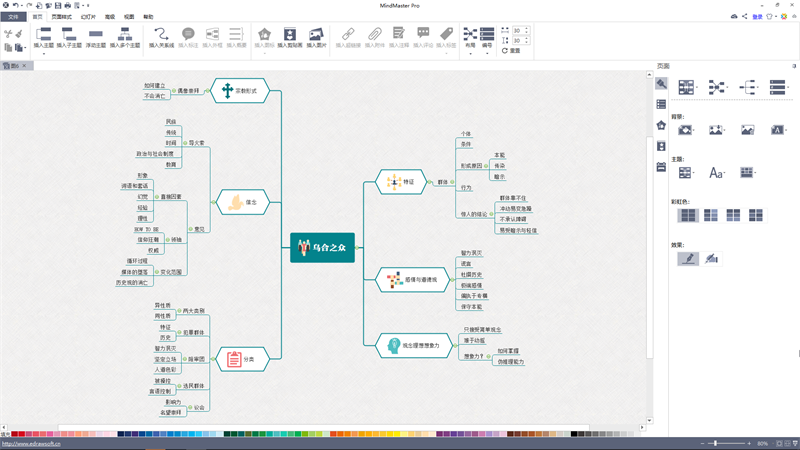Select the second rainbow color option
The width and height of the screenshot is (800, 450).
pyautogui.click(x=711, y=215)
